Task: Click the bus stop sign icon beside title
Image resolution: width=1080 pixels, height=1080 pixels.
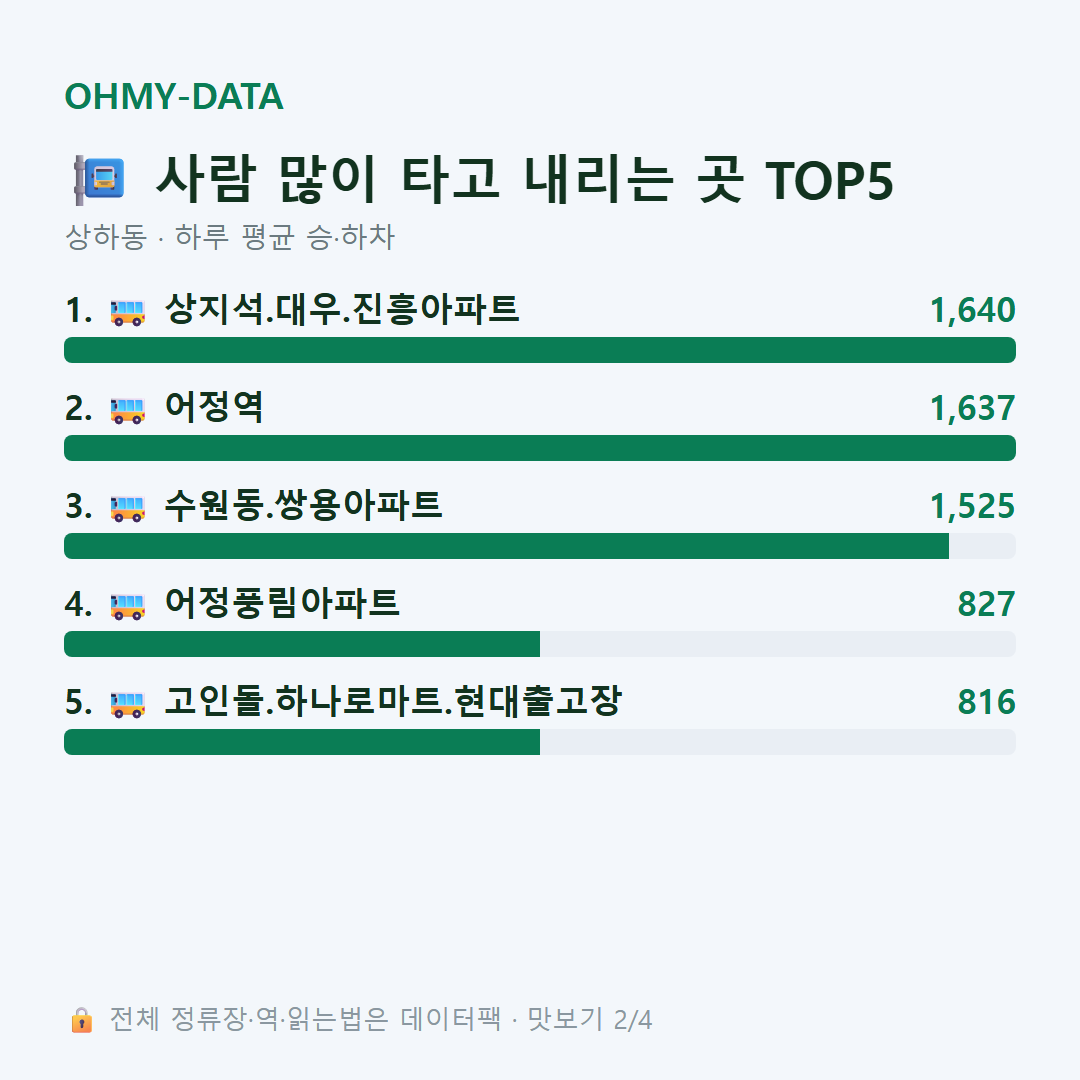Action: 99,180
